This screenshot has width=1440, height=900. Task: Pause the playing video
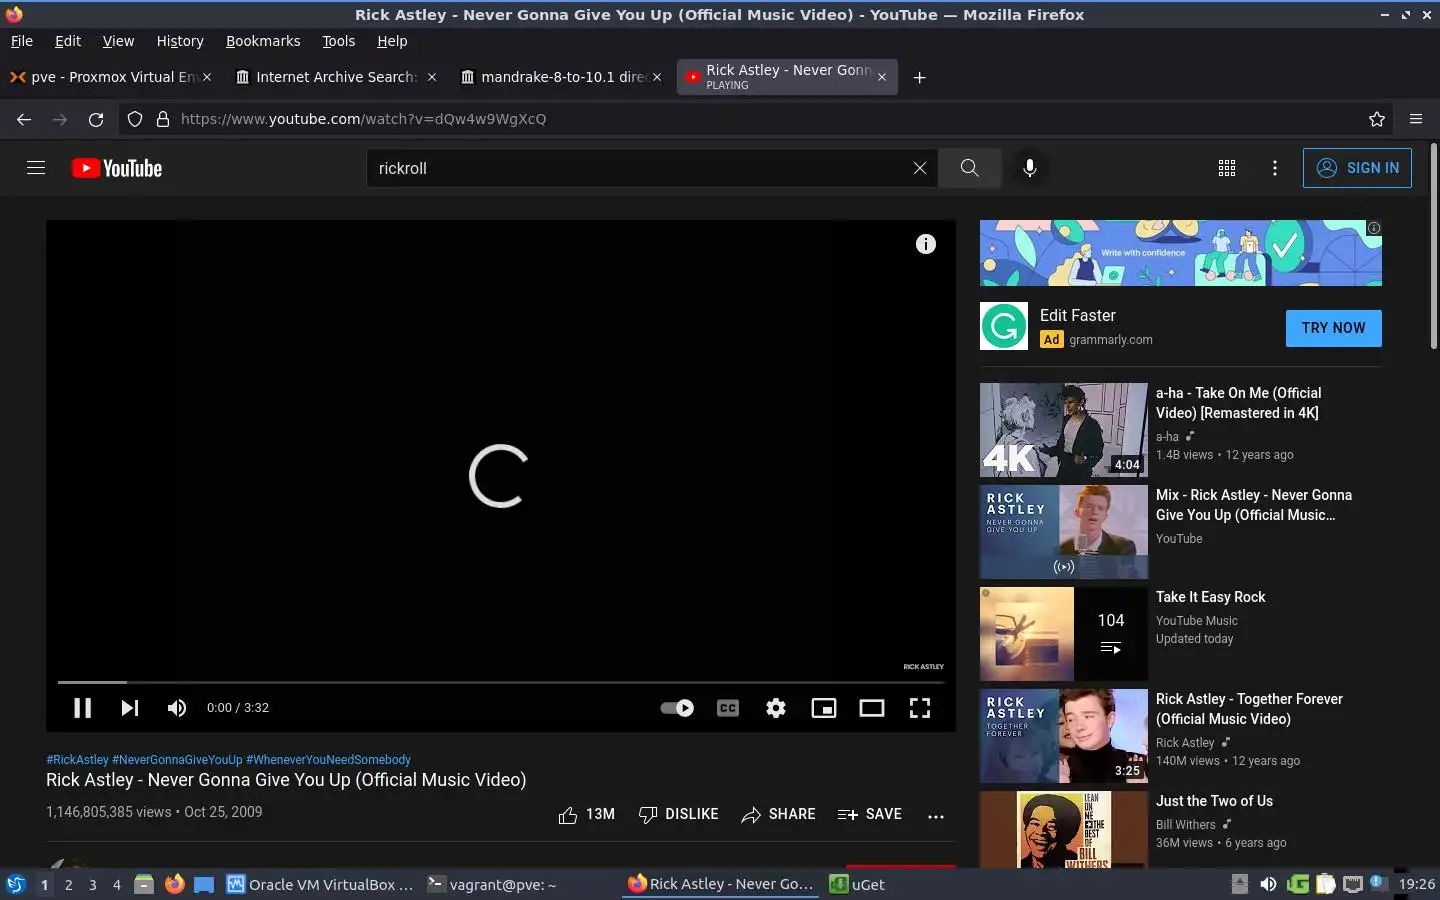tap(82, 708)
